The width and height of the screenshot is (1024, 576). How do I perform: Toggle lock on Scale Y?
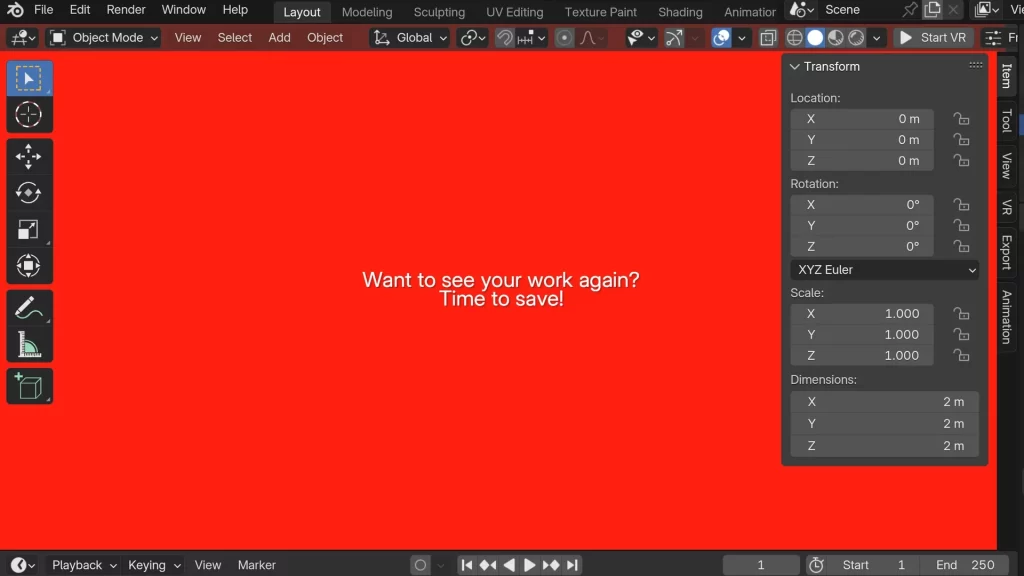click(961, 335)
